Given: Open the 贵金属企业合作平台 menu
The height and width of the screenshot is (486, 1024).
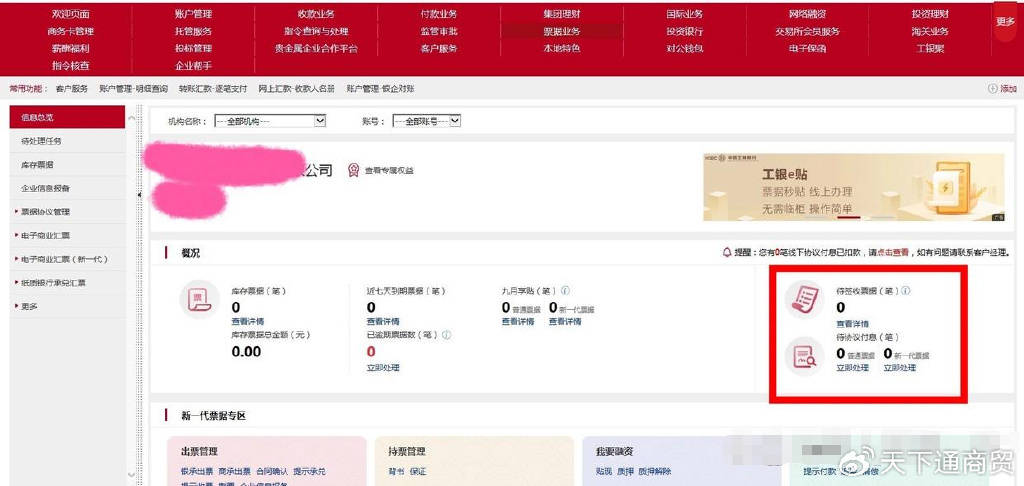Looking at the screenshot, I should 316,48.
